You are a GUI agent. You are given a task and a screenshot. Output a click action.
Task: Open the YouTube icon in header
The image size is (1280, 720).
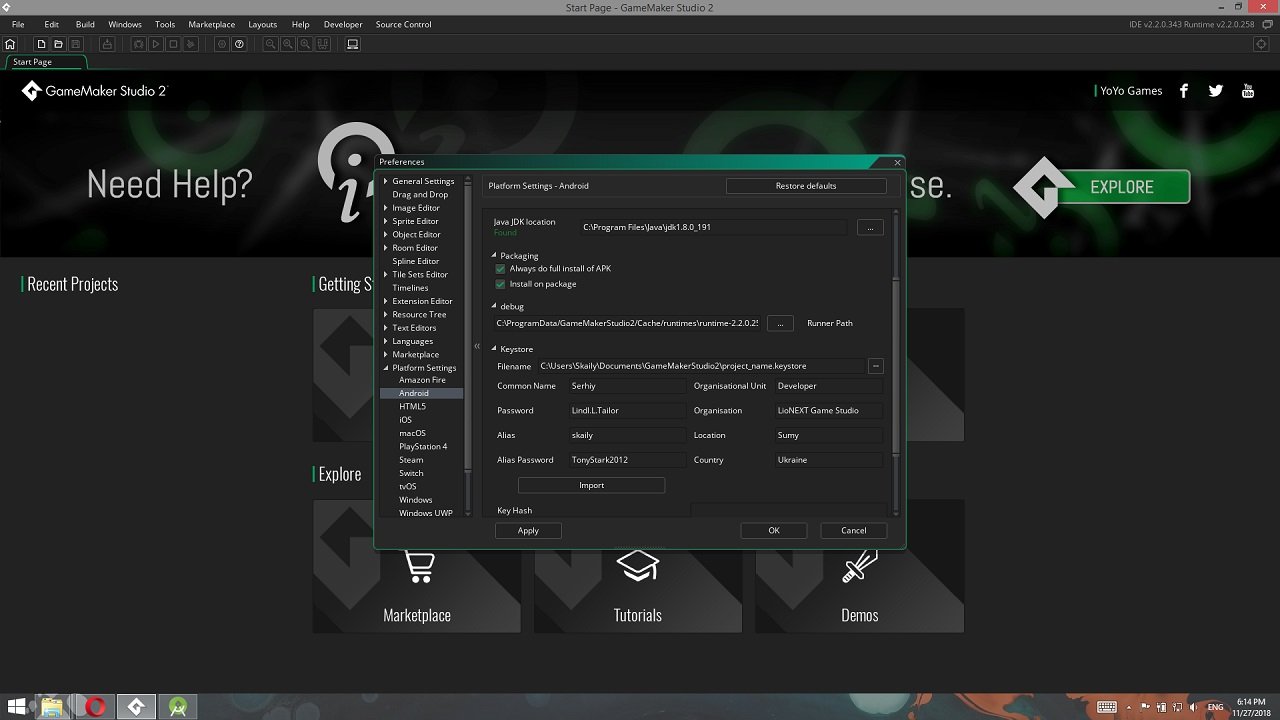1247,91
